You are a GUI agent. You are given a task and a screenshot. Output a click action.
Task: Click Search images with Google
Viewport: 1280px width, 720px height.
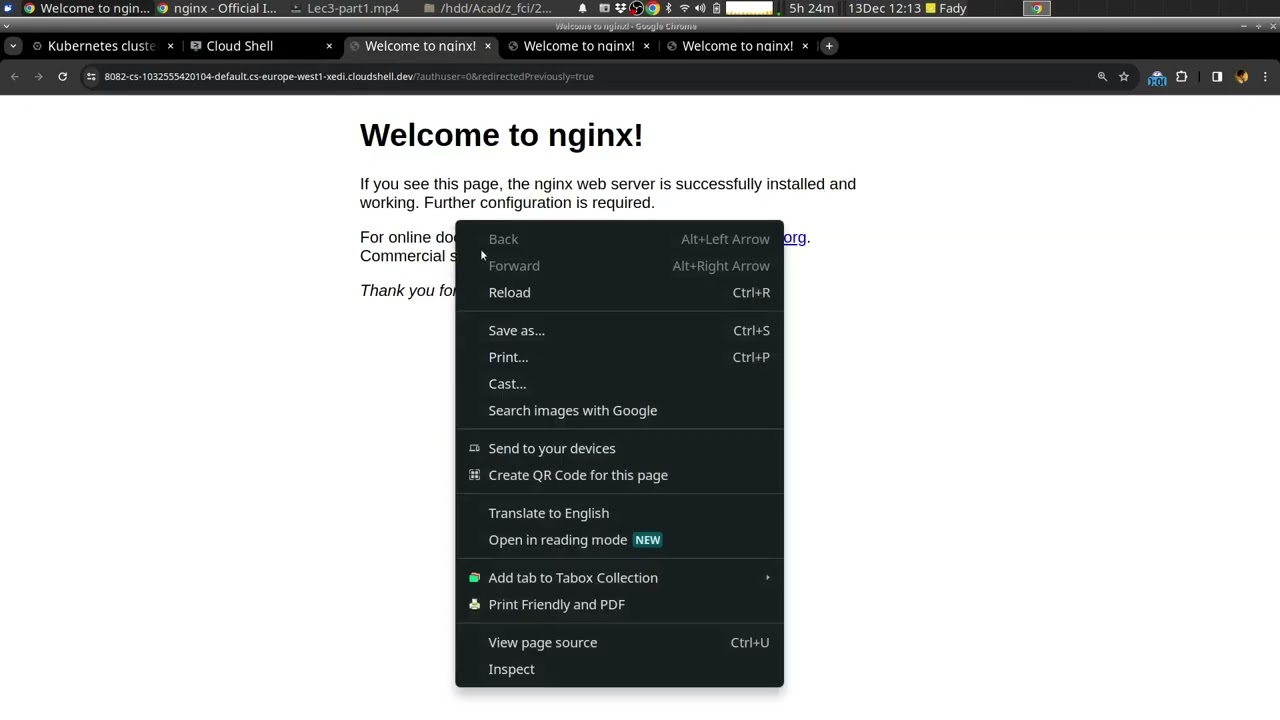point(619,411)
